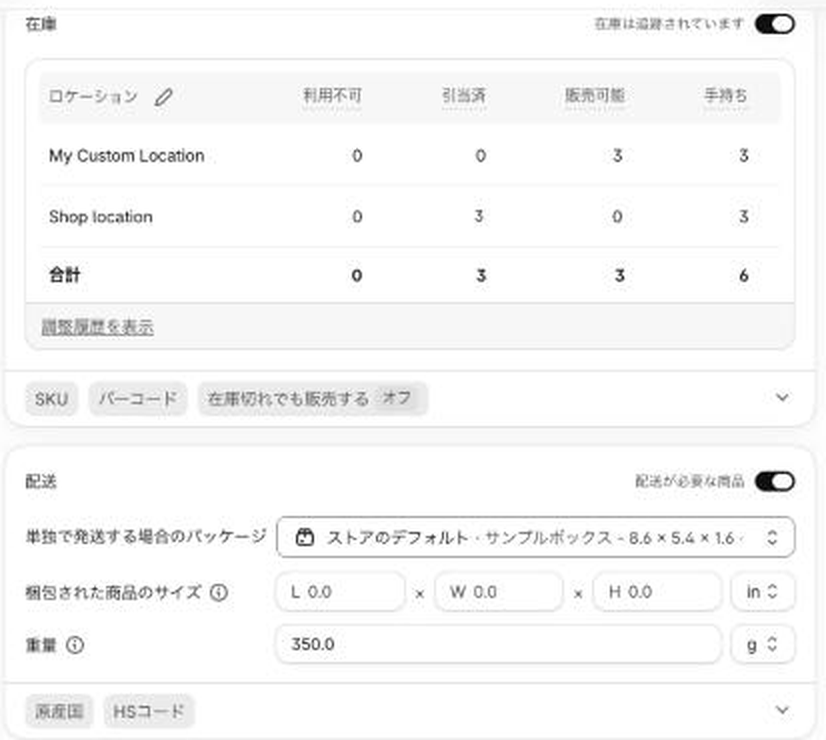This screenshot has width=826, height=740.
Task: Click Shop location's 販売可能 value 0
Action: [617, 216]
